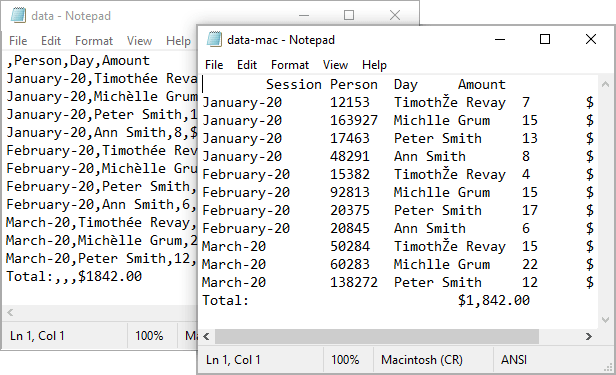Click Ln 1, Col 1 in data-mac status bar
Screen dimensions: 616x375
point(233,360)
